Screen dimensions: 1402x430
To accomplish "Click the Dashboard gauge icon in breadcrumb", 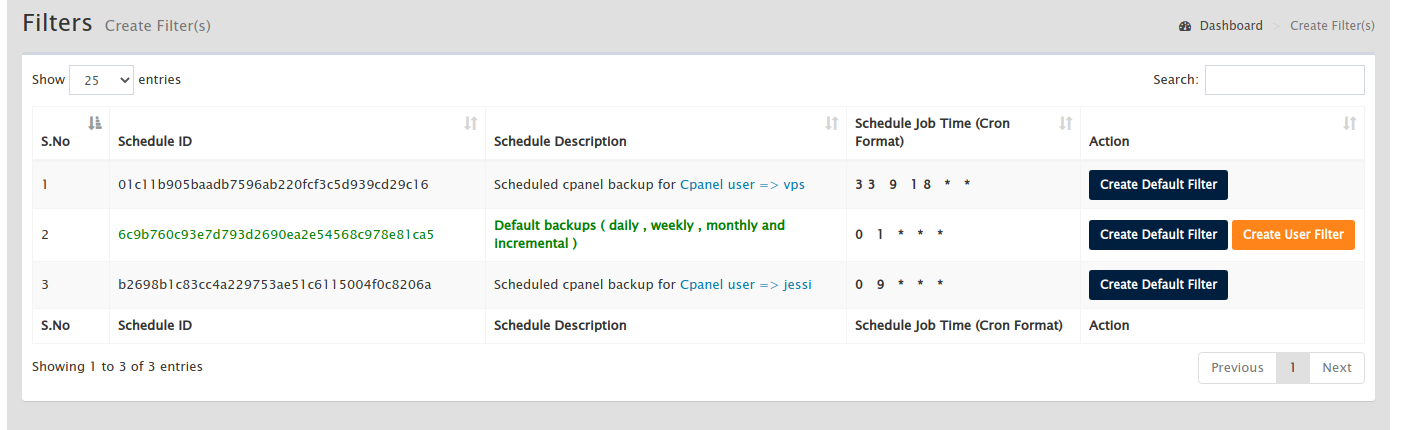I will (x=1185, y=26).
